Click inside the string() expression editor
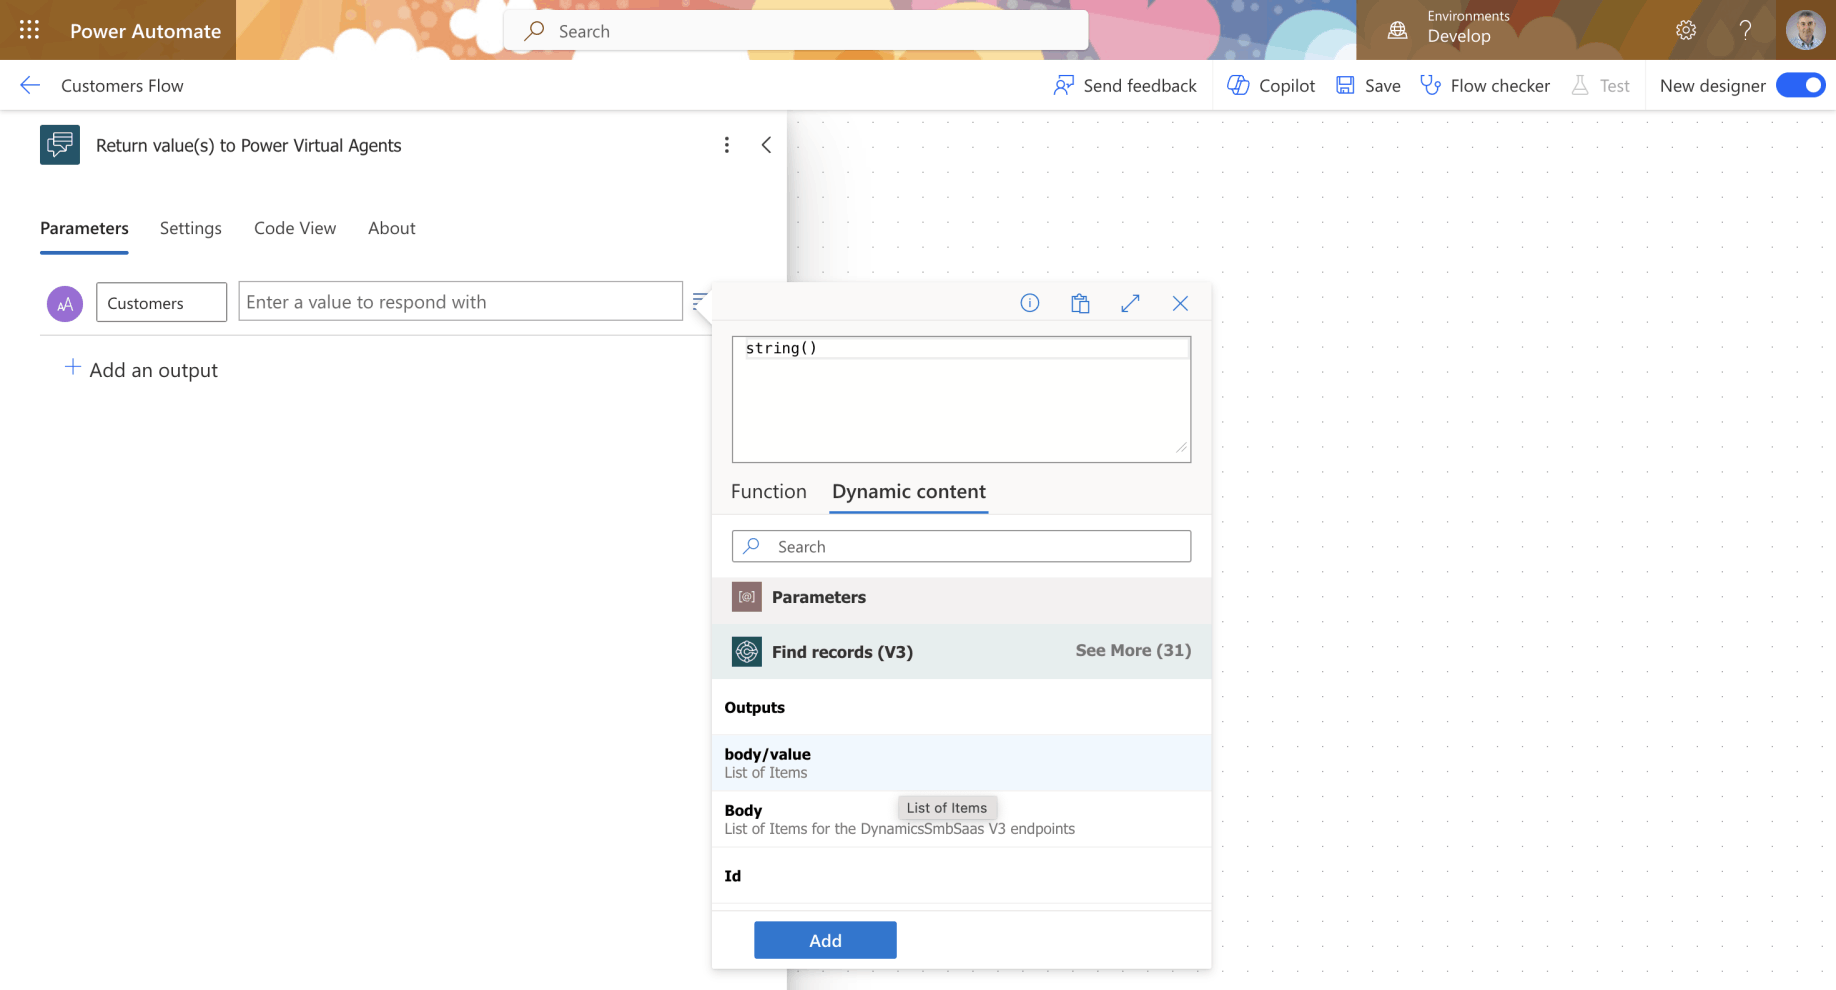Image resolution: width=1836 pixels, height=990 pixels. point(961,399)
